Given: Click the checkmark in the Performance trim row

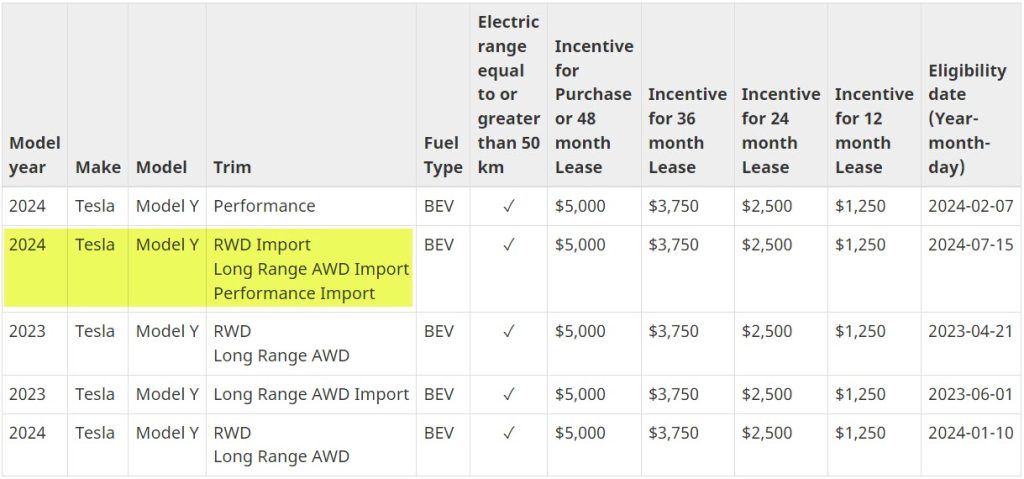Looking at the screenshot, I should [x=508, y=207].
